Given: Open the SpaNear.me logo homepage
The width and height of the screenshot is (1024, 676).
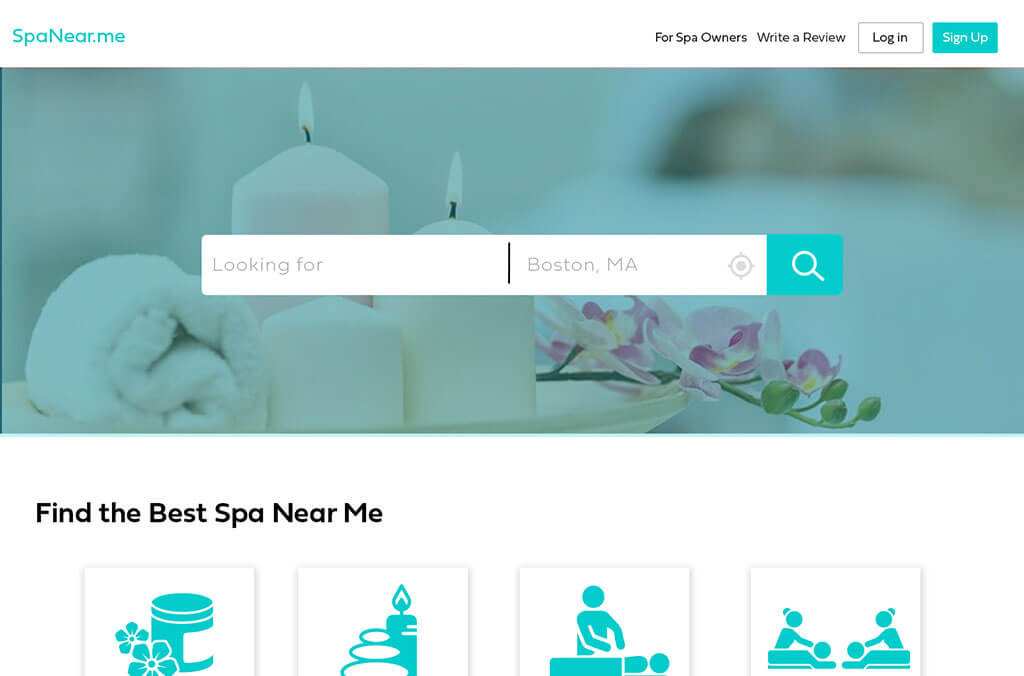Looking at the screenshot, I should coord(69,36).
